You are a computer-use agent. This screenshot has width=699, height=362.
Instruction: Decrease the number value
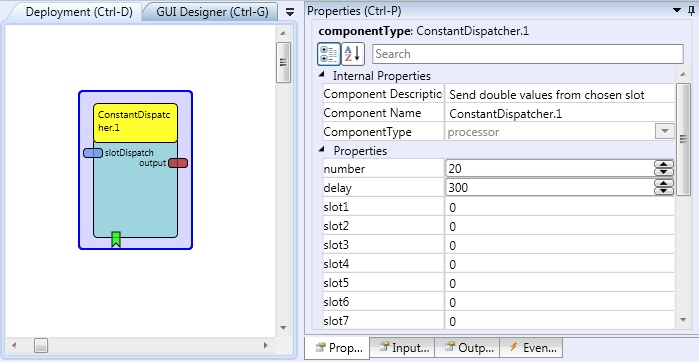[664, 173]
